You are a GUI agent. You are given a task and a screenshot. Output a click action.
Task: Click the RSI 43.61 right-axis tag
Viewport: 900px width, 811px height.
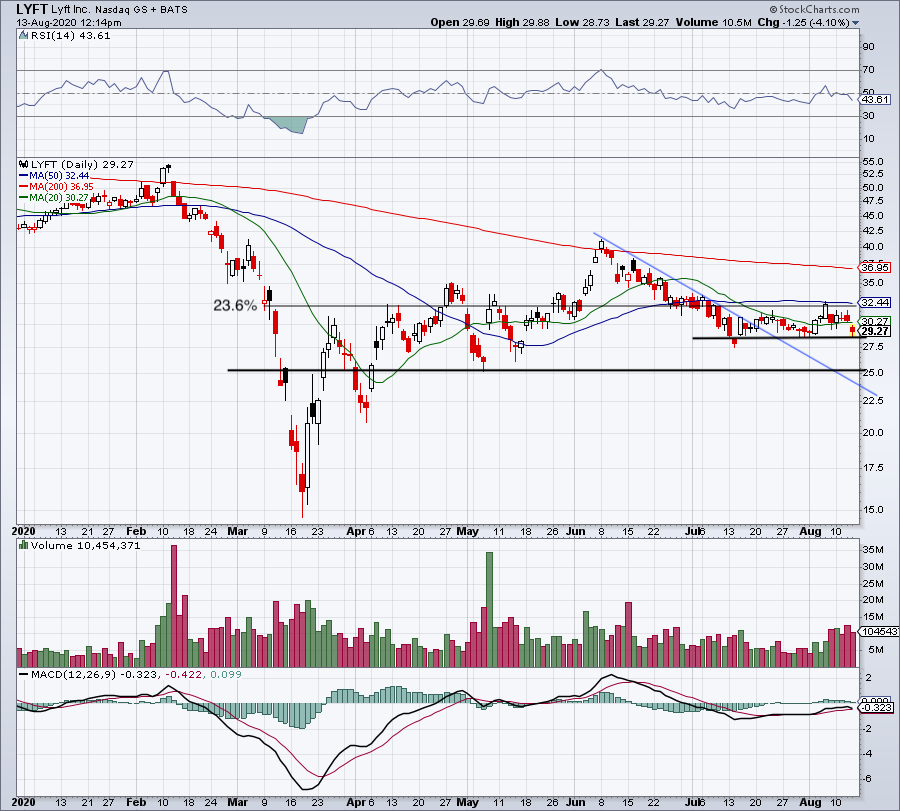coord(875,99)
